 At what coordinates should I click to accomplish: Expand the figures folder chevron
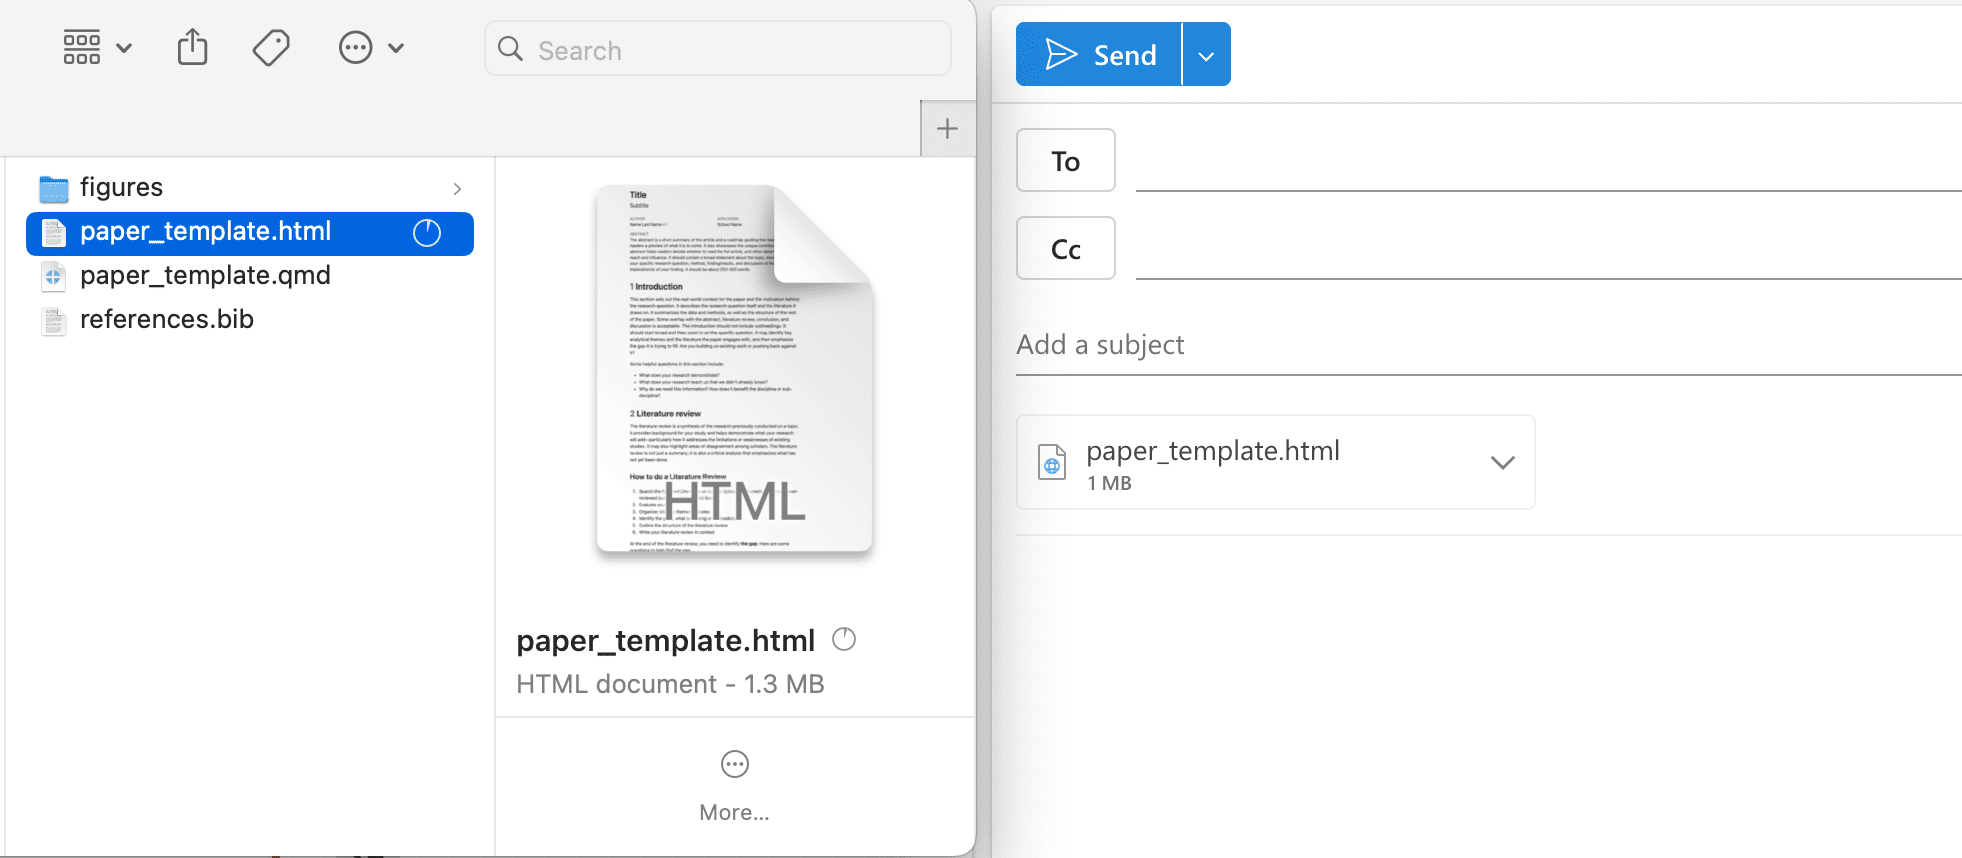pyautogui.click(x=457, y=189)
